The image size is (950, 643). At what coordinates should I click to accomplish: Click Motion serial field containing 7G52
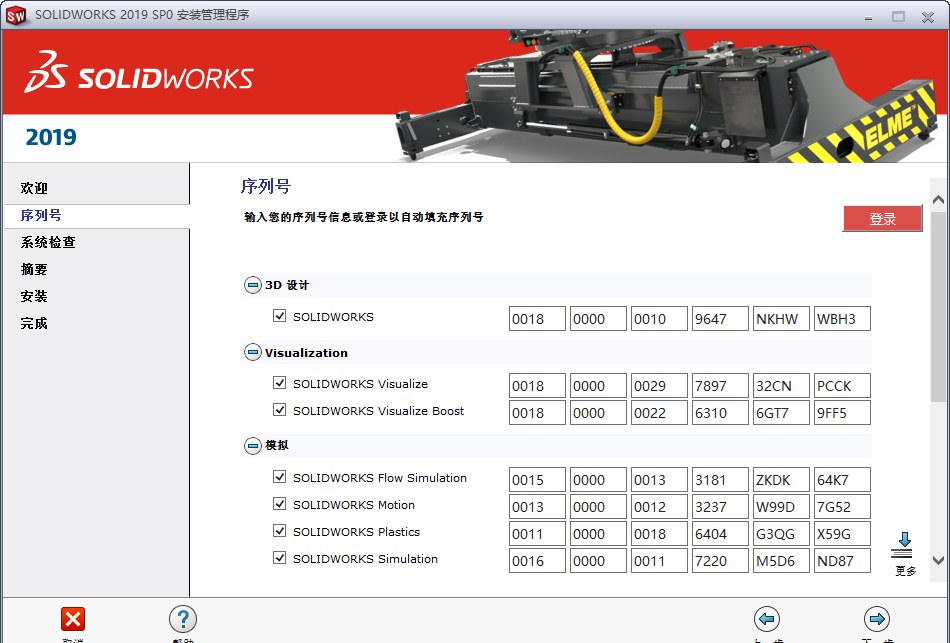842,507
